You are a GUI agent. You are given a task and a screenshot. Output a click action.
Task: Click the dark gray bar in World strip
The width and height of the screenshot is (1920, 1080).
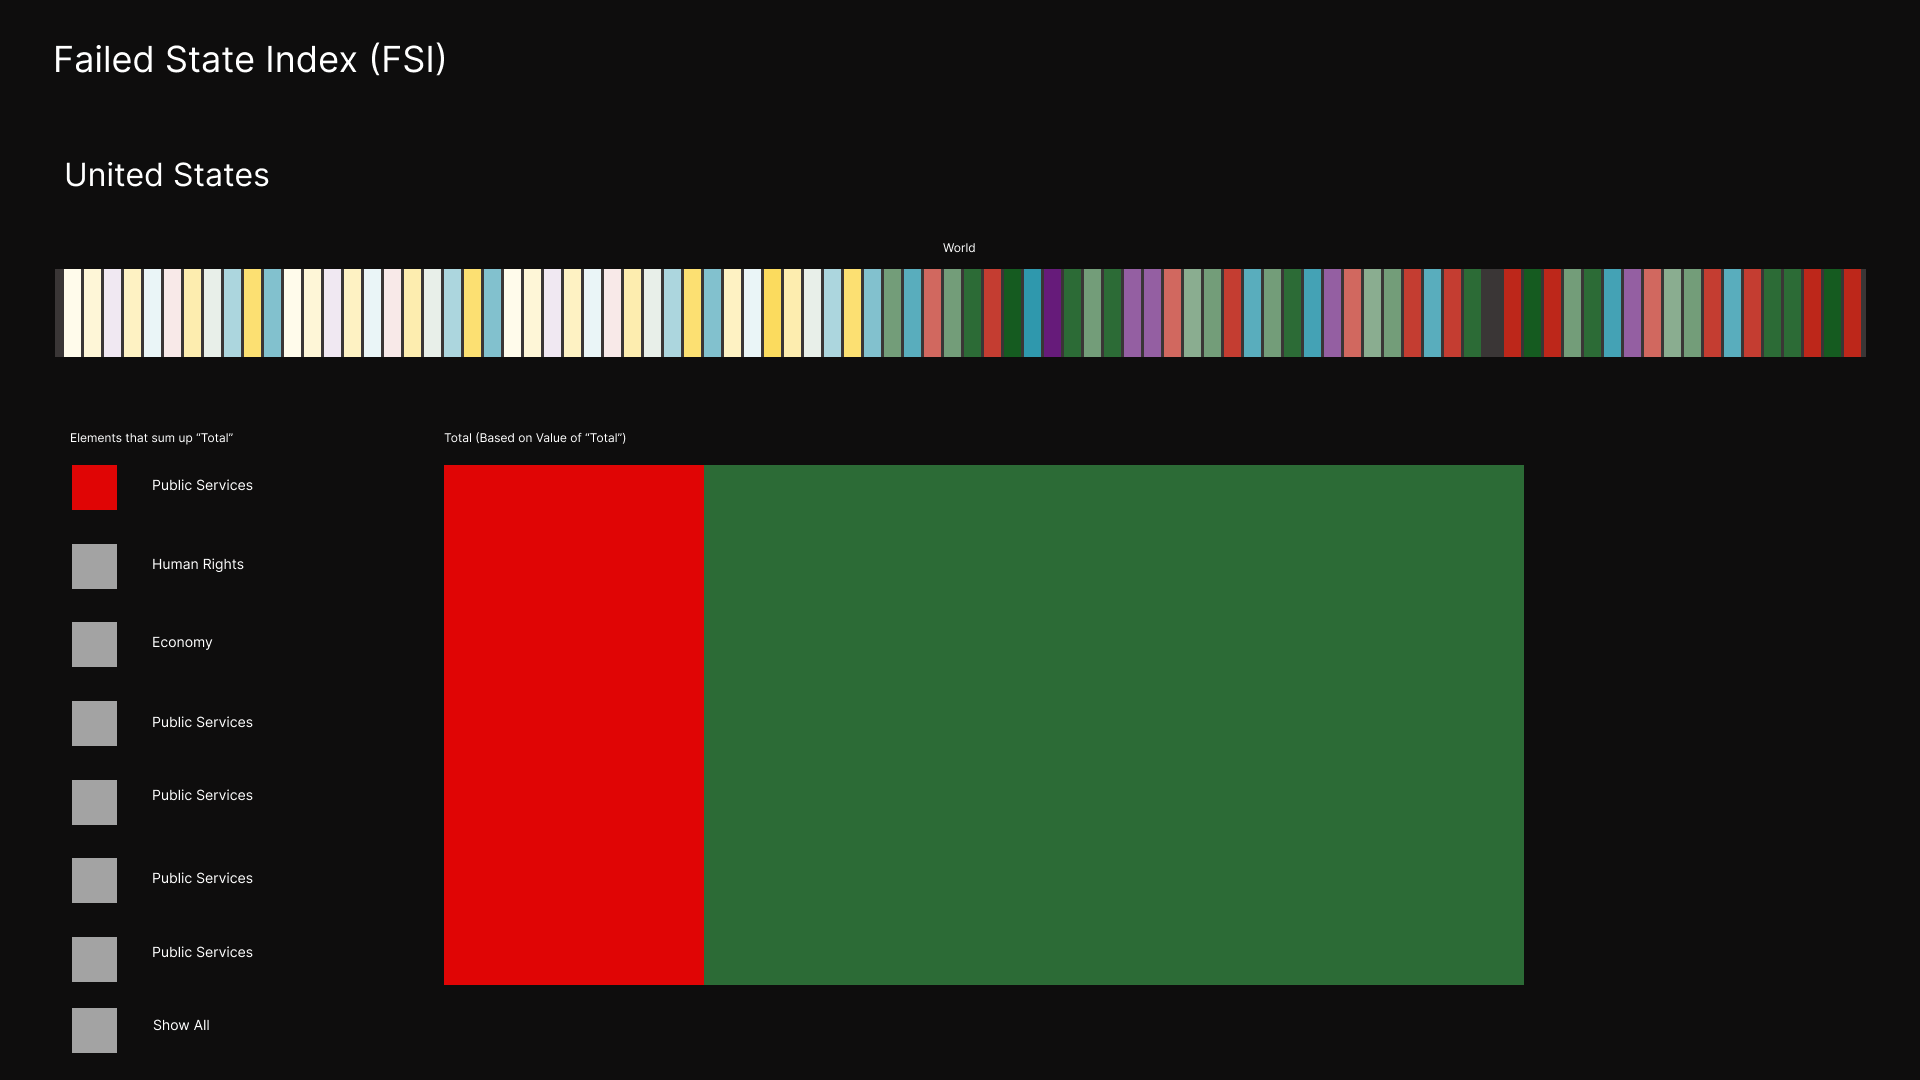1492,313
